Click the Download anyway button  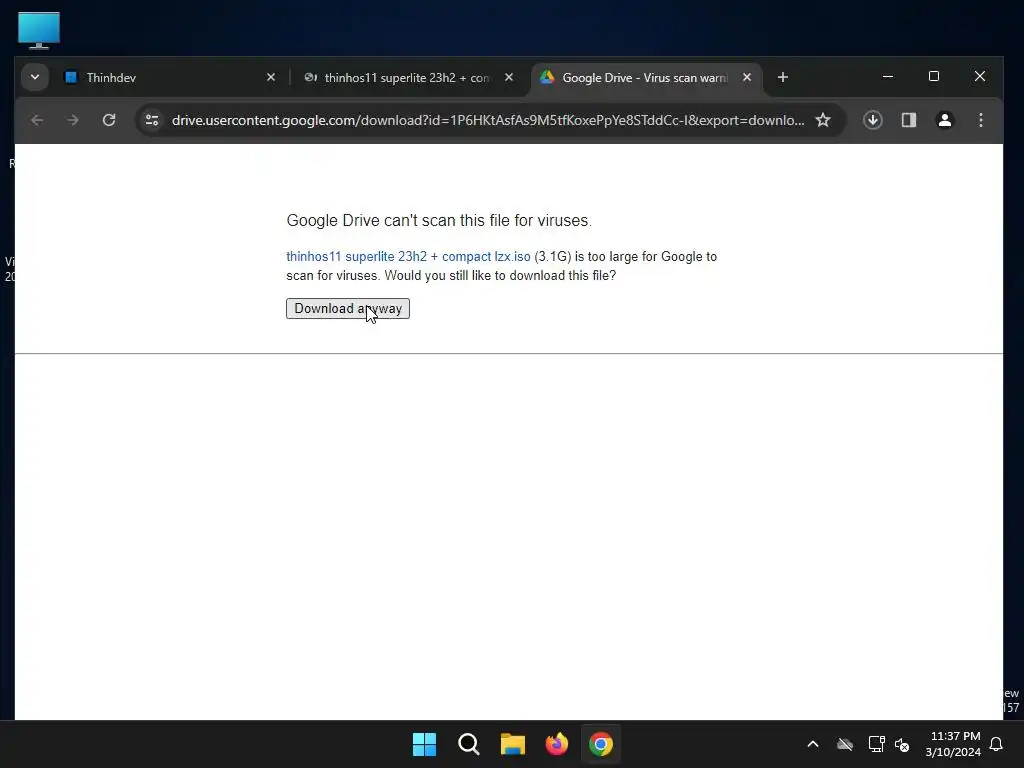click(x=347, y=308)
